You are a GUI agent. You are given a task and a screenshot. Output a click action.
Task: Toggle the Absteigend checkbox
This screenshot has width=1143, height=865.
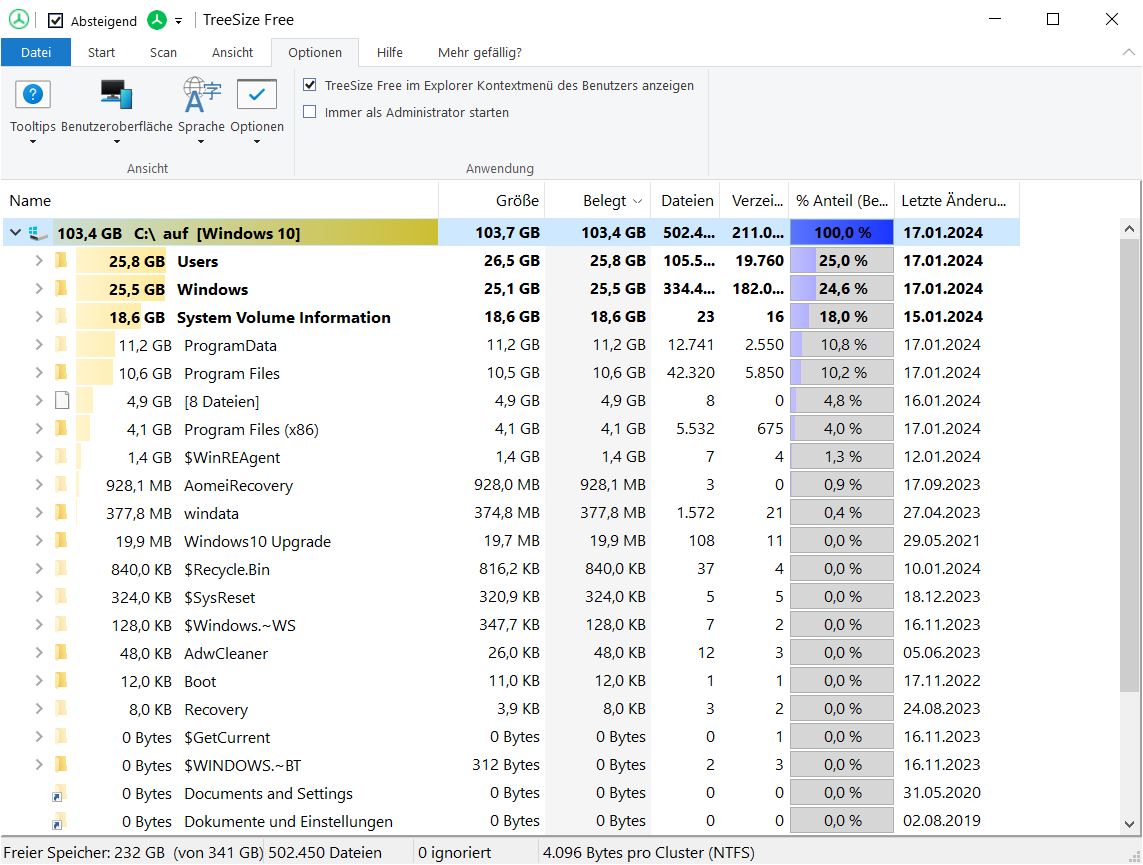tap(55, 20)
